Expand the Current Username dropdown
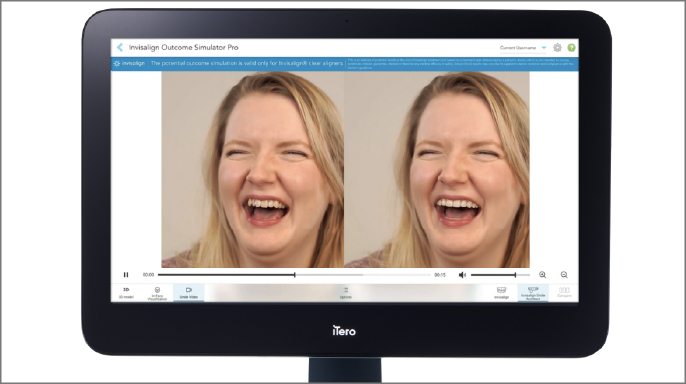The height and width of the screenshot is (384, 686). pyautogui.click(x=523, y=48)
